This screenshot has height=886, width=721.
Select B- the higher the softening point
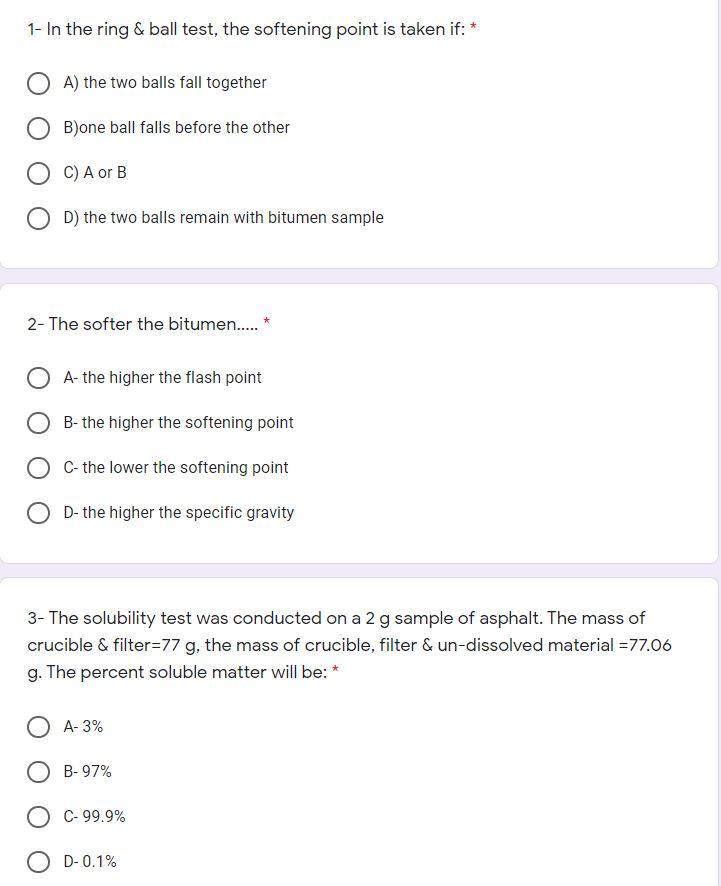coord(39,423)
